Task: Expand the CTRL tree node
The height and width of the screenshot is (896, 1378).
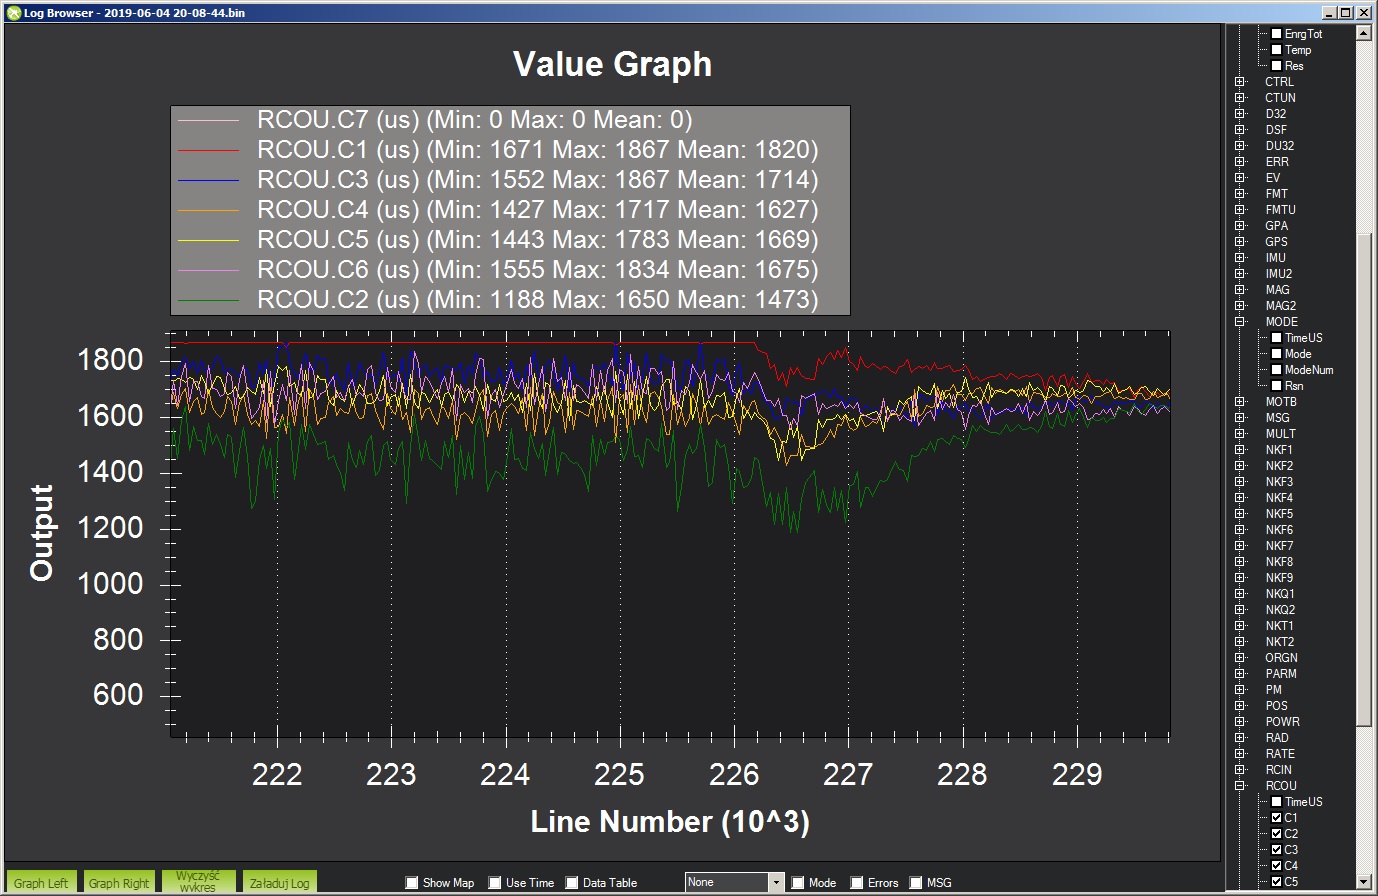Action: tap(1240, 81)
